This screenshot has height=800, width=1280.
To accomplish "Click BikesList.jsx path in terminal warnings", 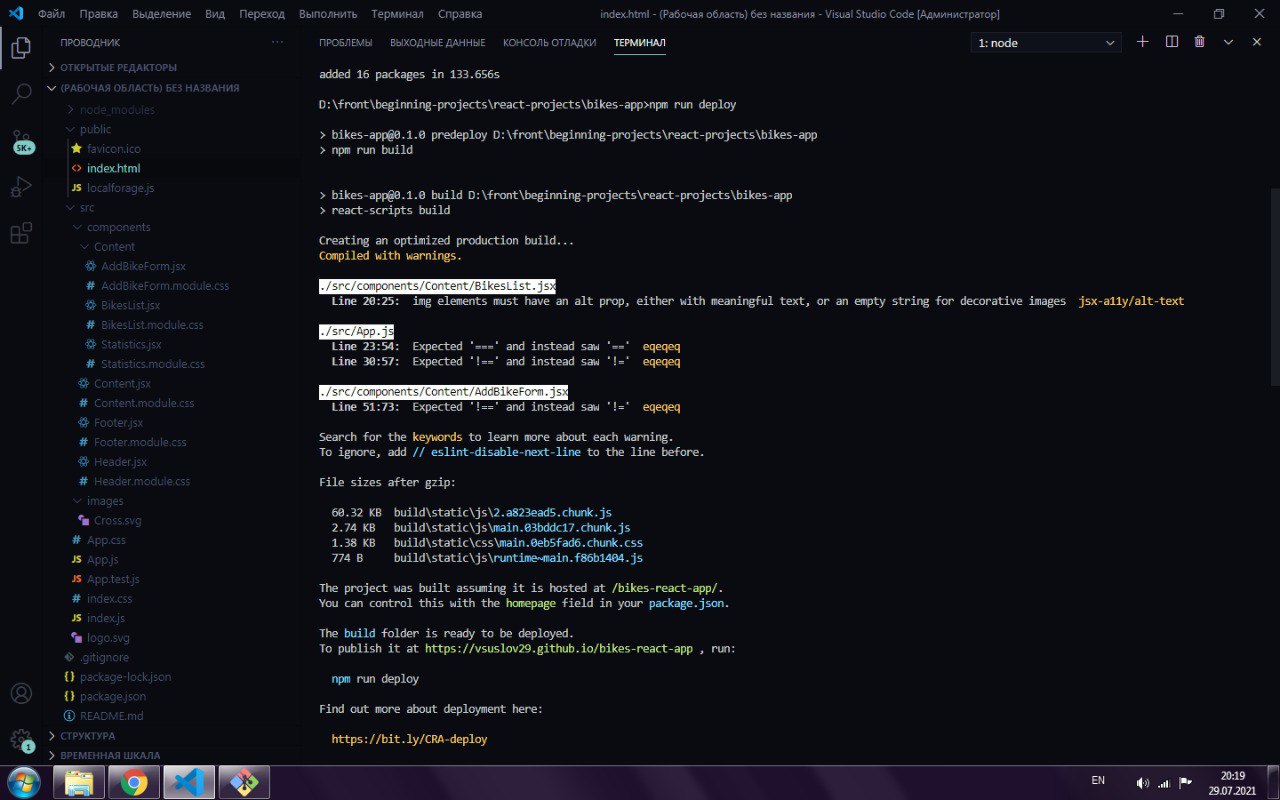I will (437, 286).
